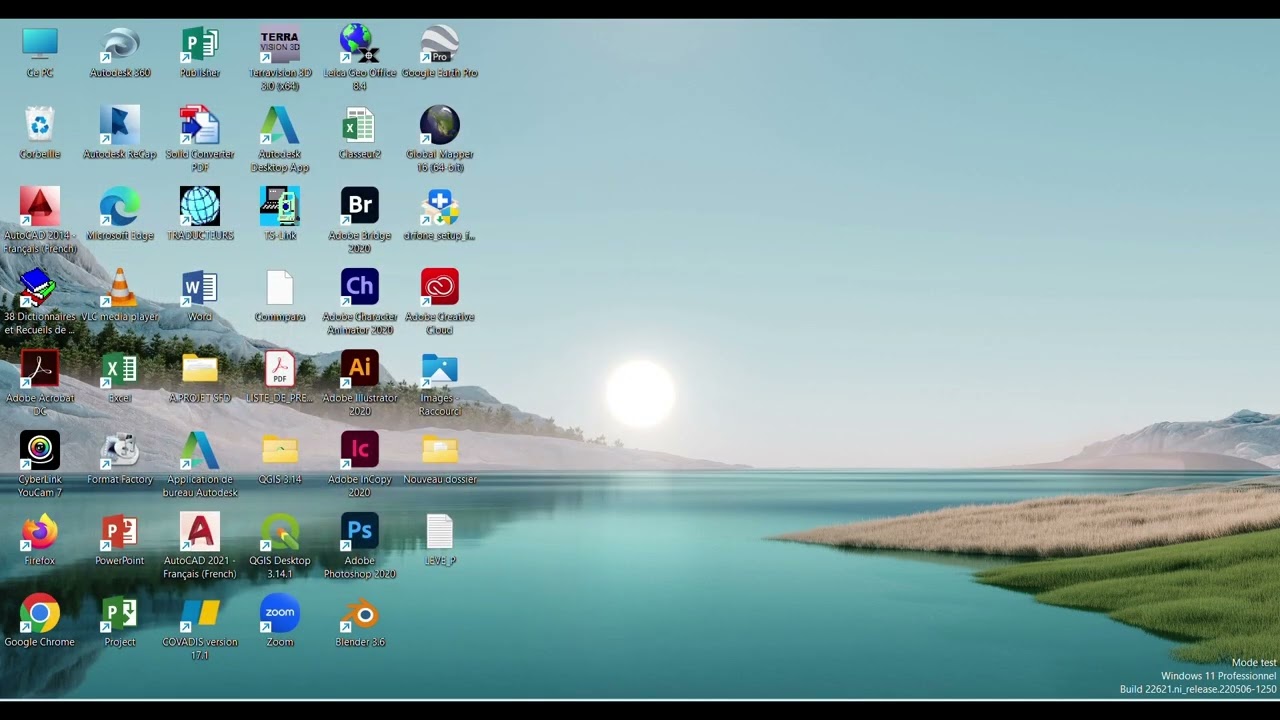Select the Google Chrome shortcut
The height and width of the screenshot is (720, 1280).
(x=40, y=613)
